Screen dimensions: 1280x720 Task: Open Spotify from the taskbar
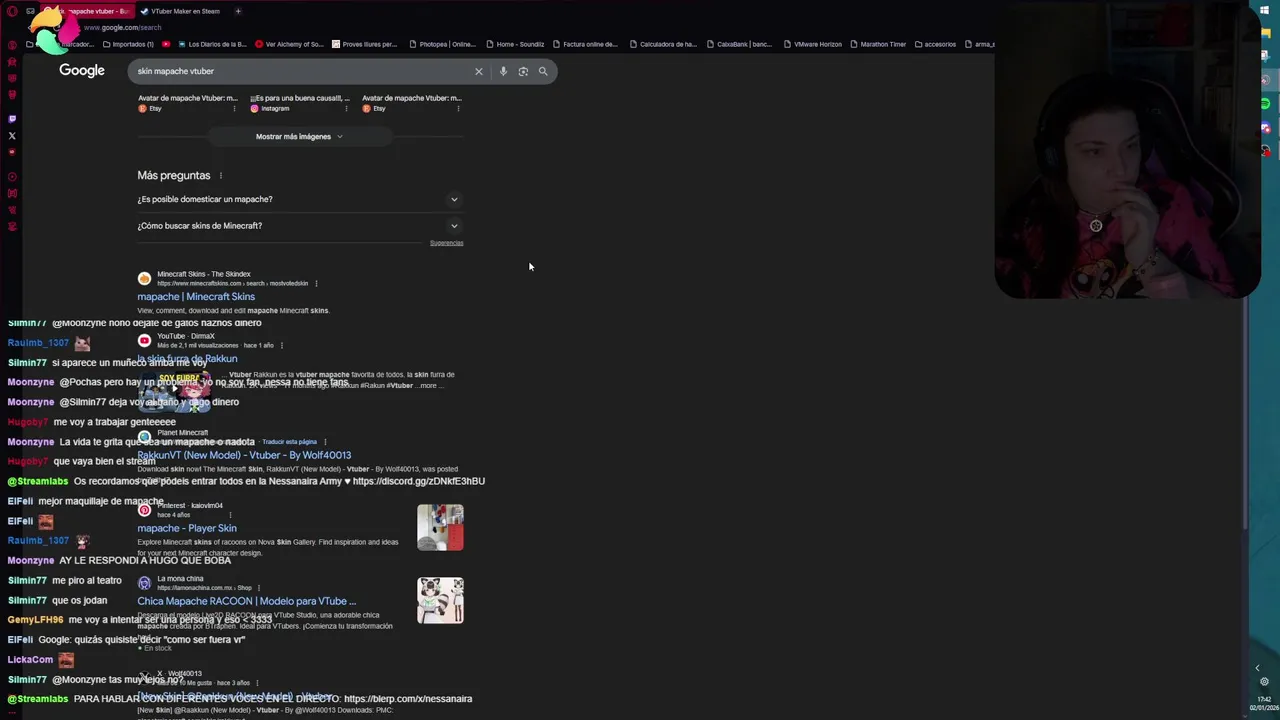1265,104
